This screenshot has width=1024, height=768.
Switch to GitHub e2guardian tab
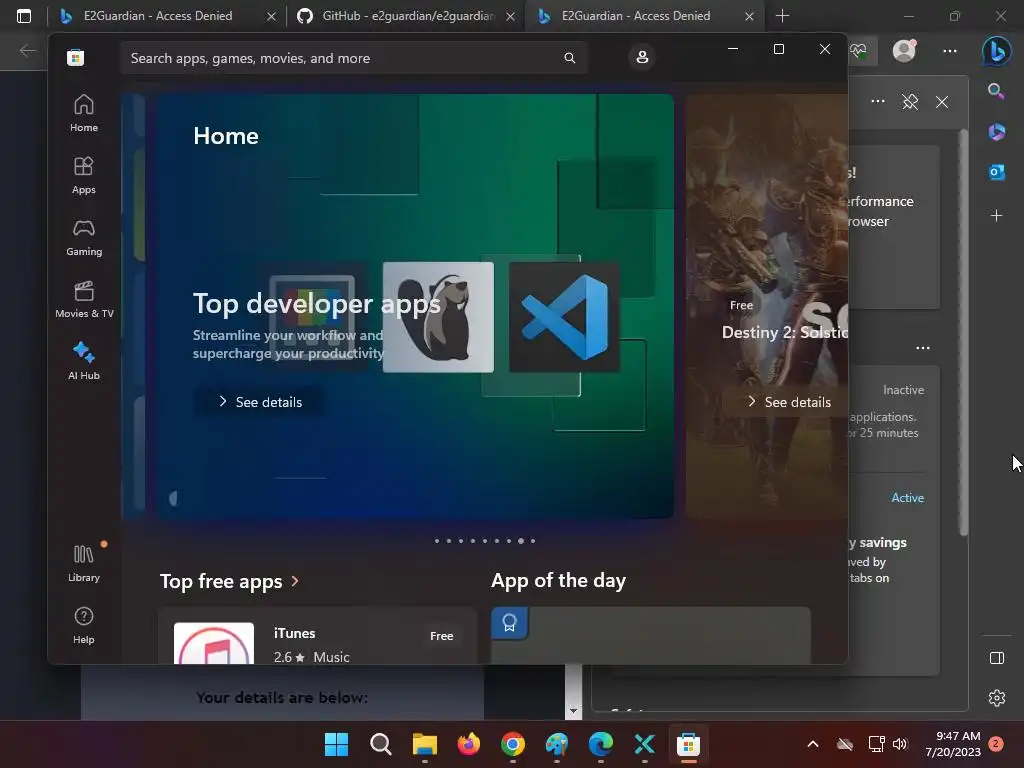coord(408,16)
